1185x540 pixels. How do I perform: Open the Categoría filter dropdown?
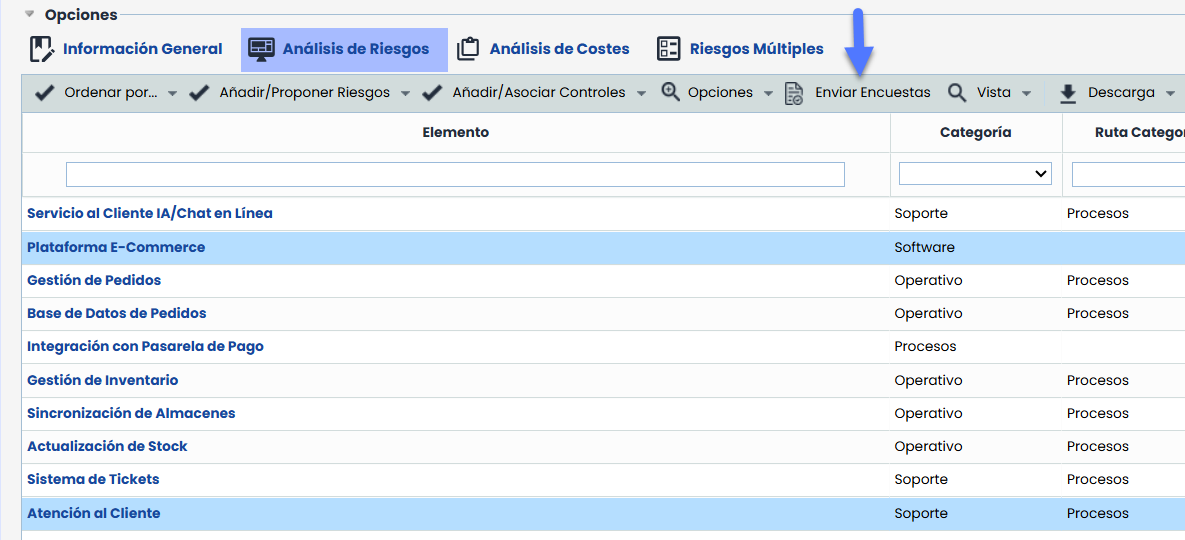point(975,174)
